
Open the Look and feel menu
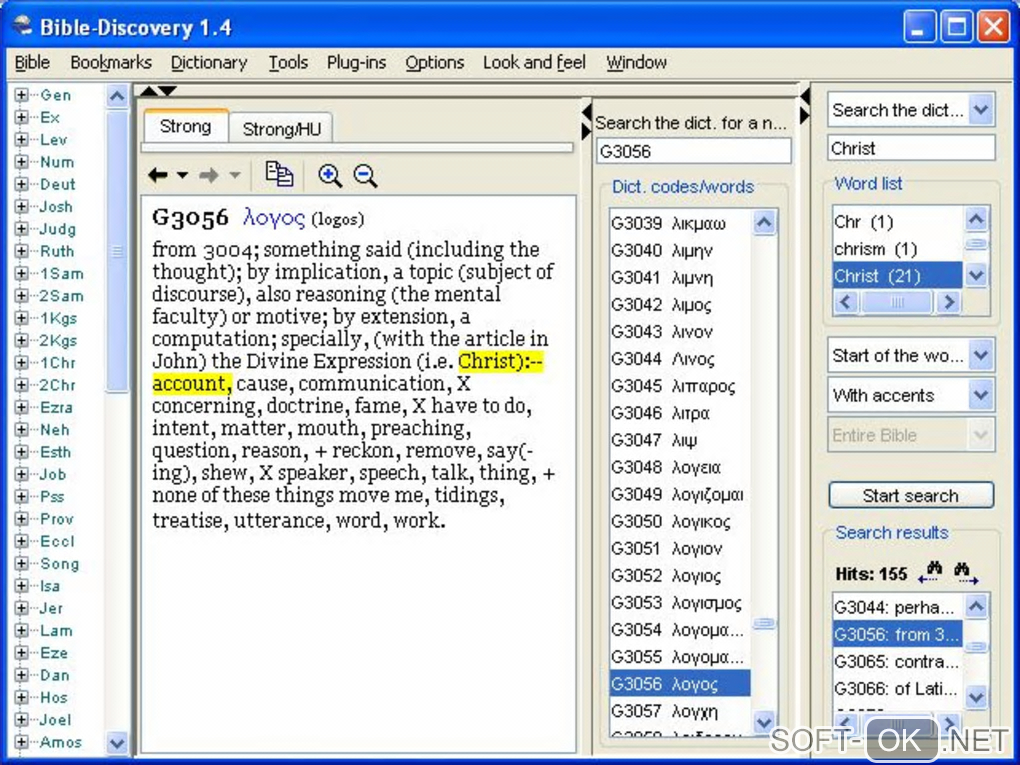pos(534,62)
